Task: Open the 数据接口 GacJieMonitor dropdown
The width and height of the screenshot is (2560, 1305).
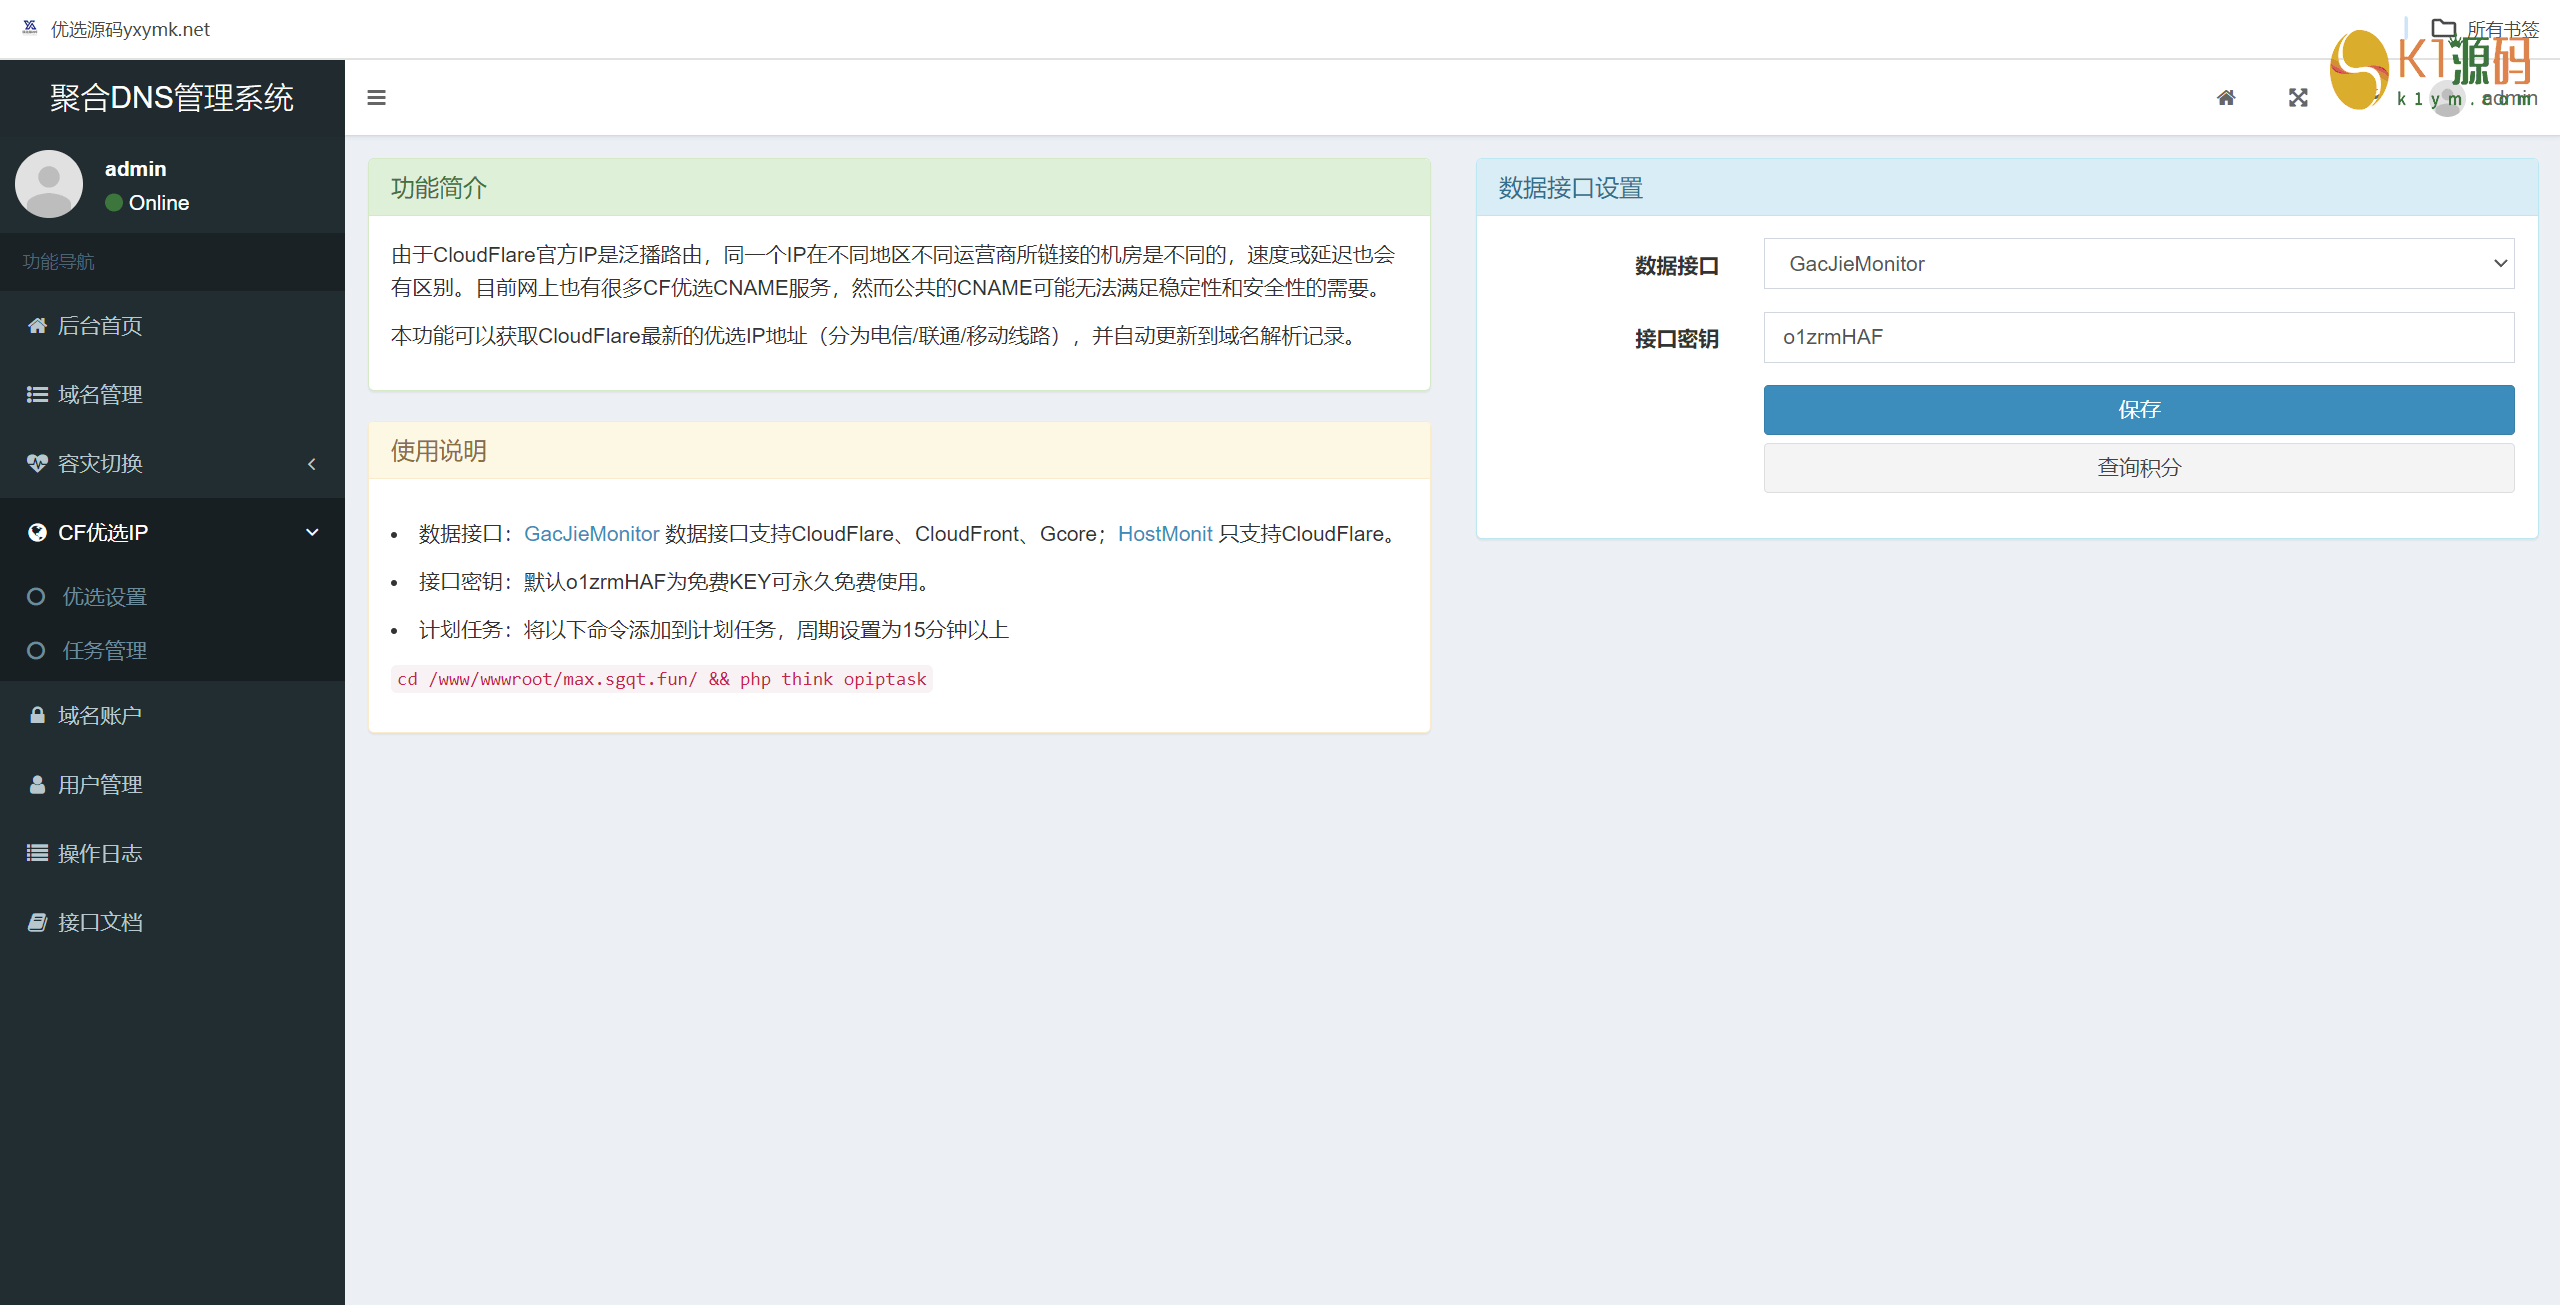Action: 2138,264
